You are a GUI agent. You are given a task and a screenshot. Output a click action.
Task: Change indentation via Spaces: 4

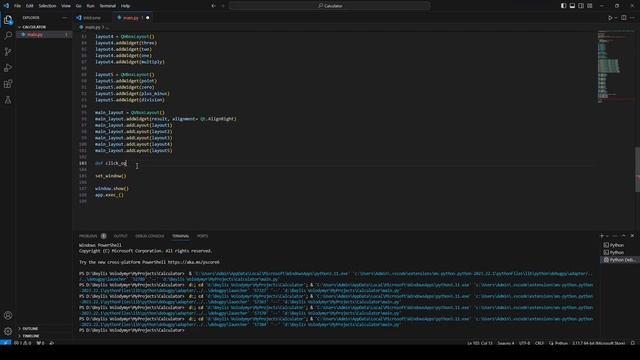click(x=506, y=343)
